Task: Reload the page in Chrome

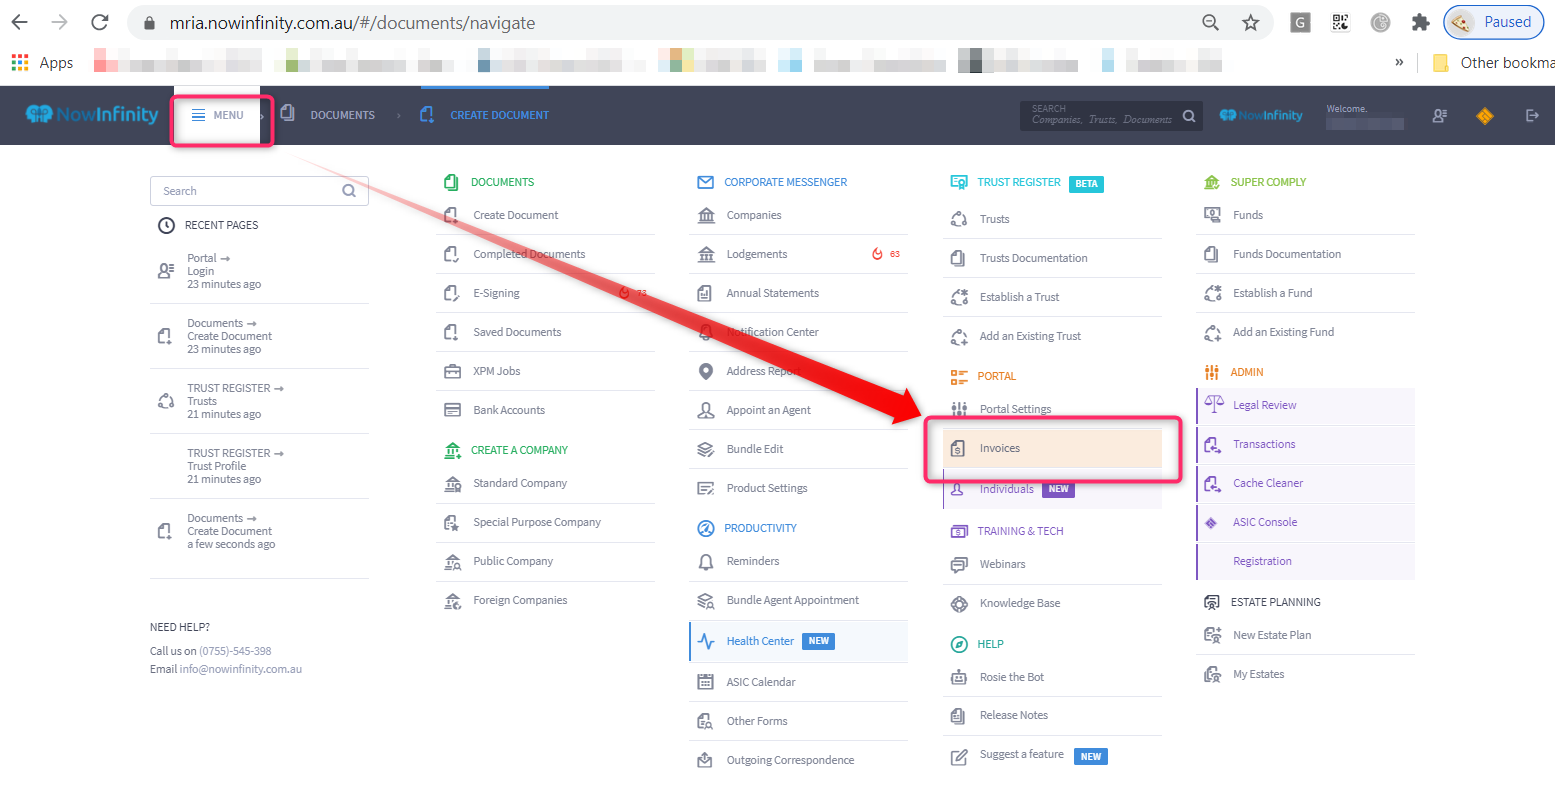Action: tap(99, 22)
